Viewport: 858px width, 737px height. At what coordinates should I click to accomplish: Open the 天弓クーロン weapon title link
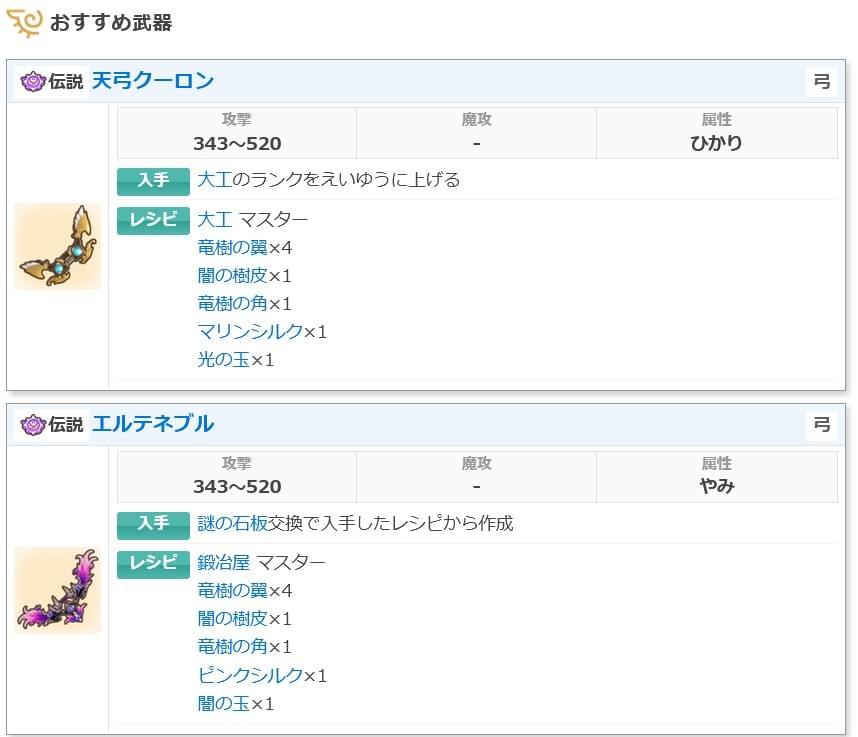(x=153, y=81)
